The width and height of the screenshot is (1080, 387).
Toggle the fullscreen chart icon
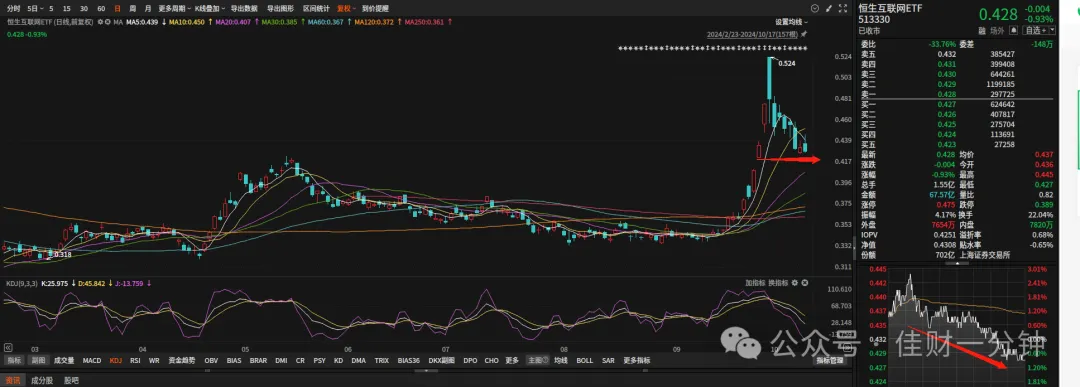(844, 8)
